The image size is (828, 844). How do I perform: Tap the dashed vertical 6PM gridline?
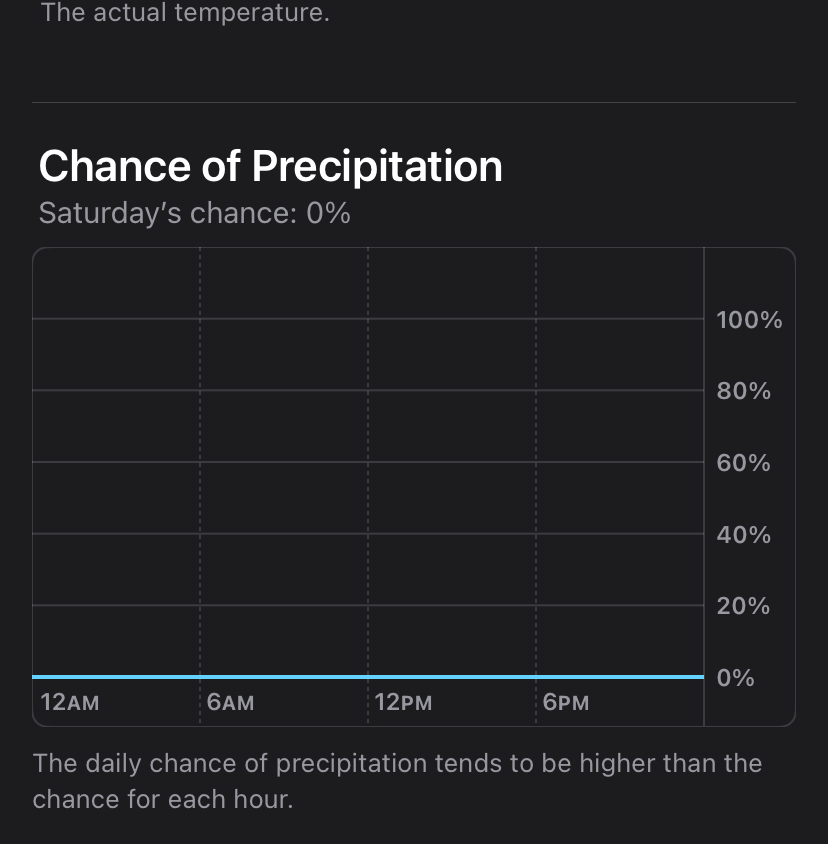click(536, 484)
